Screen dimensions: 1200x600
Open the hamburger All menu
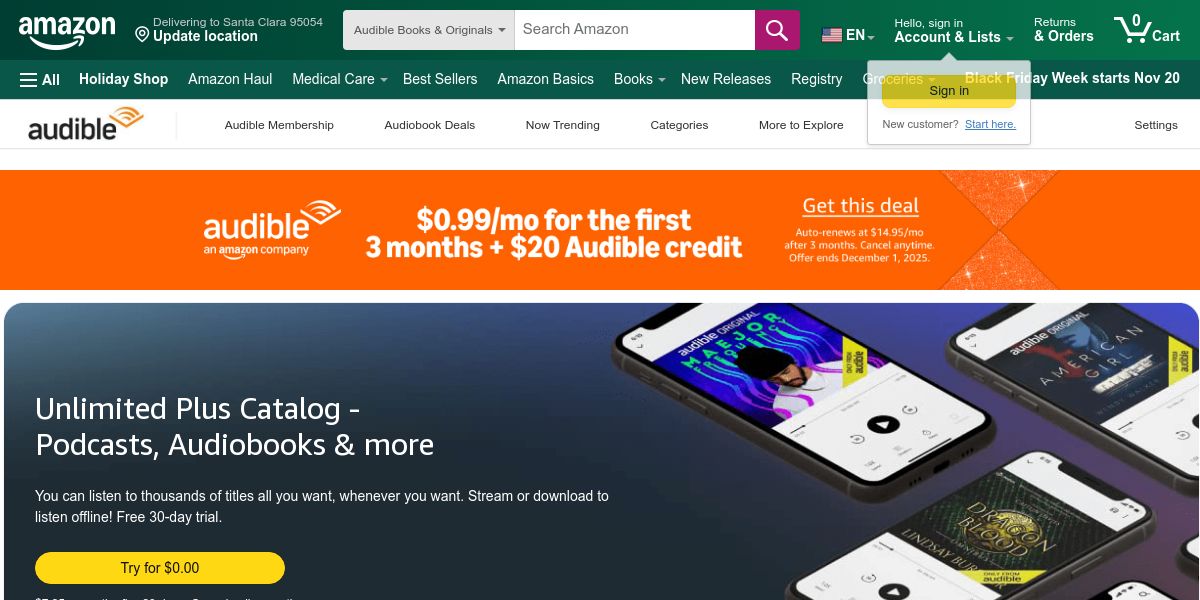[40, 79]
